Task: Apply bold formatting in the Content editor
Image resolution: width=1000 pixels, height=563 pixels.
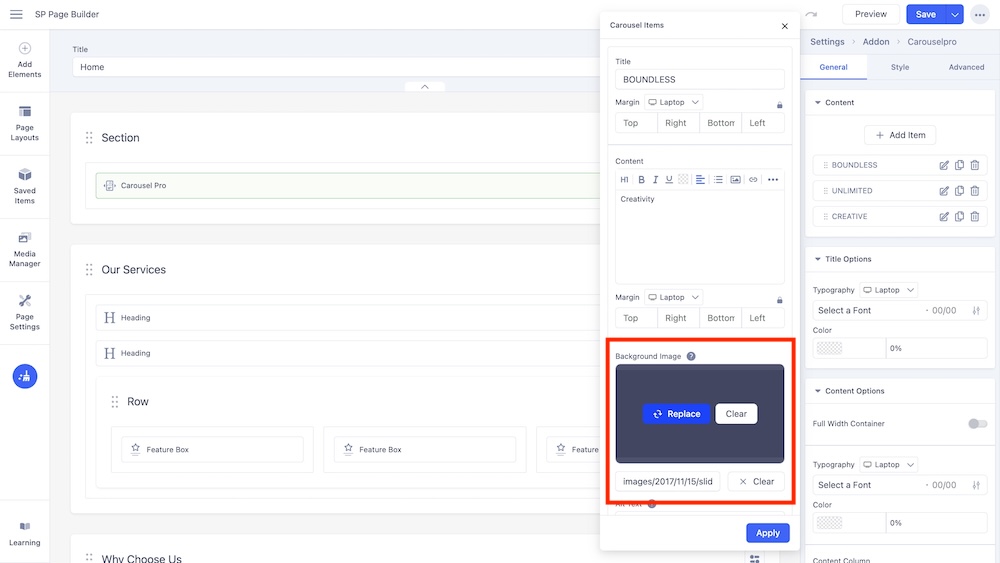Action: tap(641, 180)
